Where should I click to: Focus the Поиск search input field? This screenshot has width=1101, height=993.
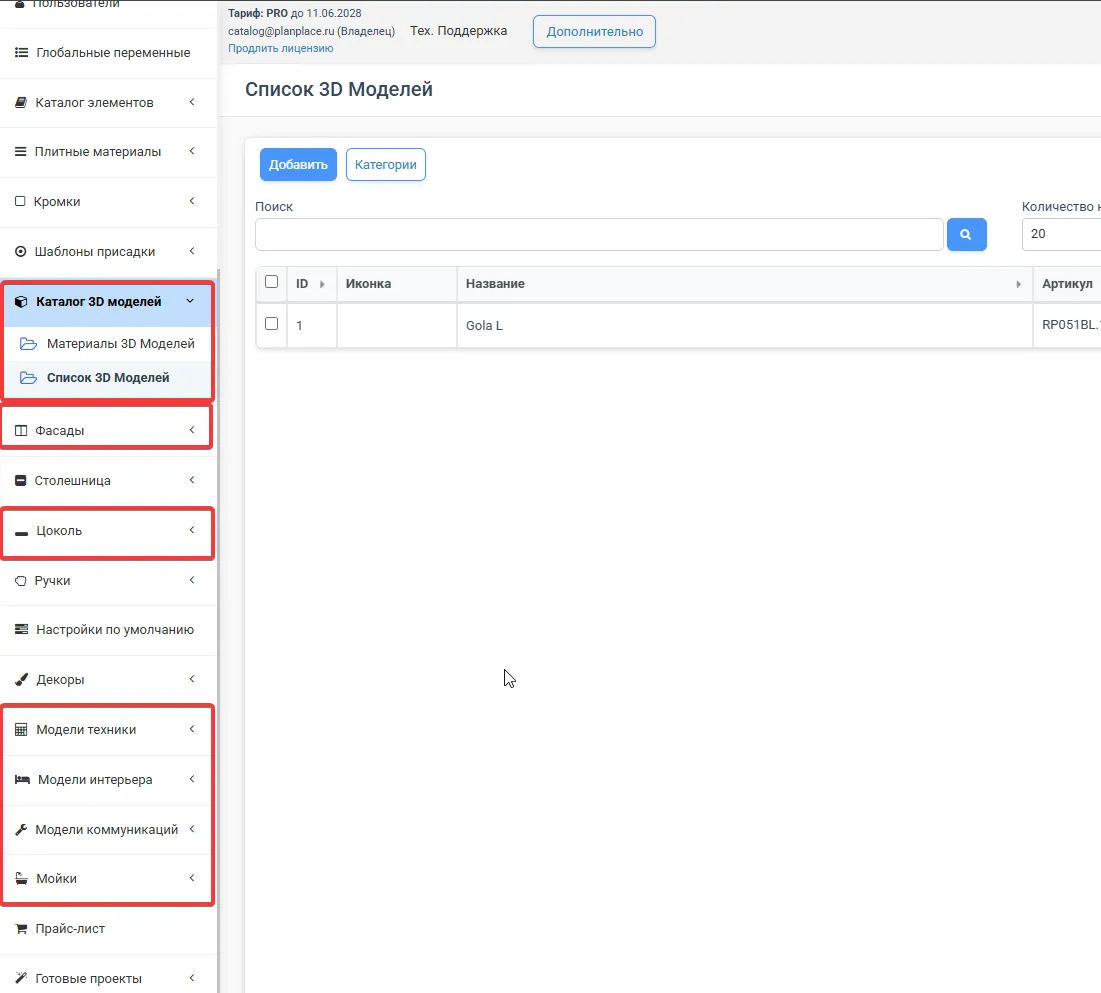[x=599, y=235]
